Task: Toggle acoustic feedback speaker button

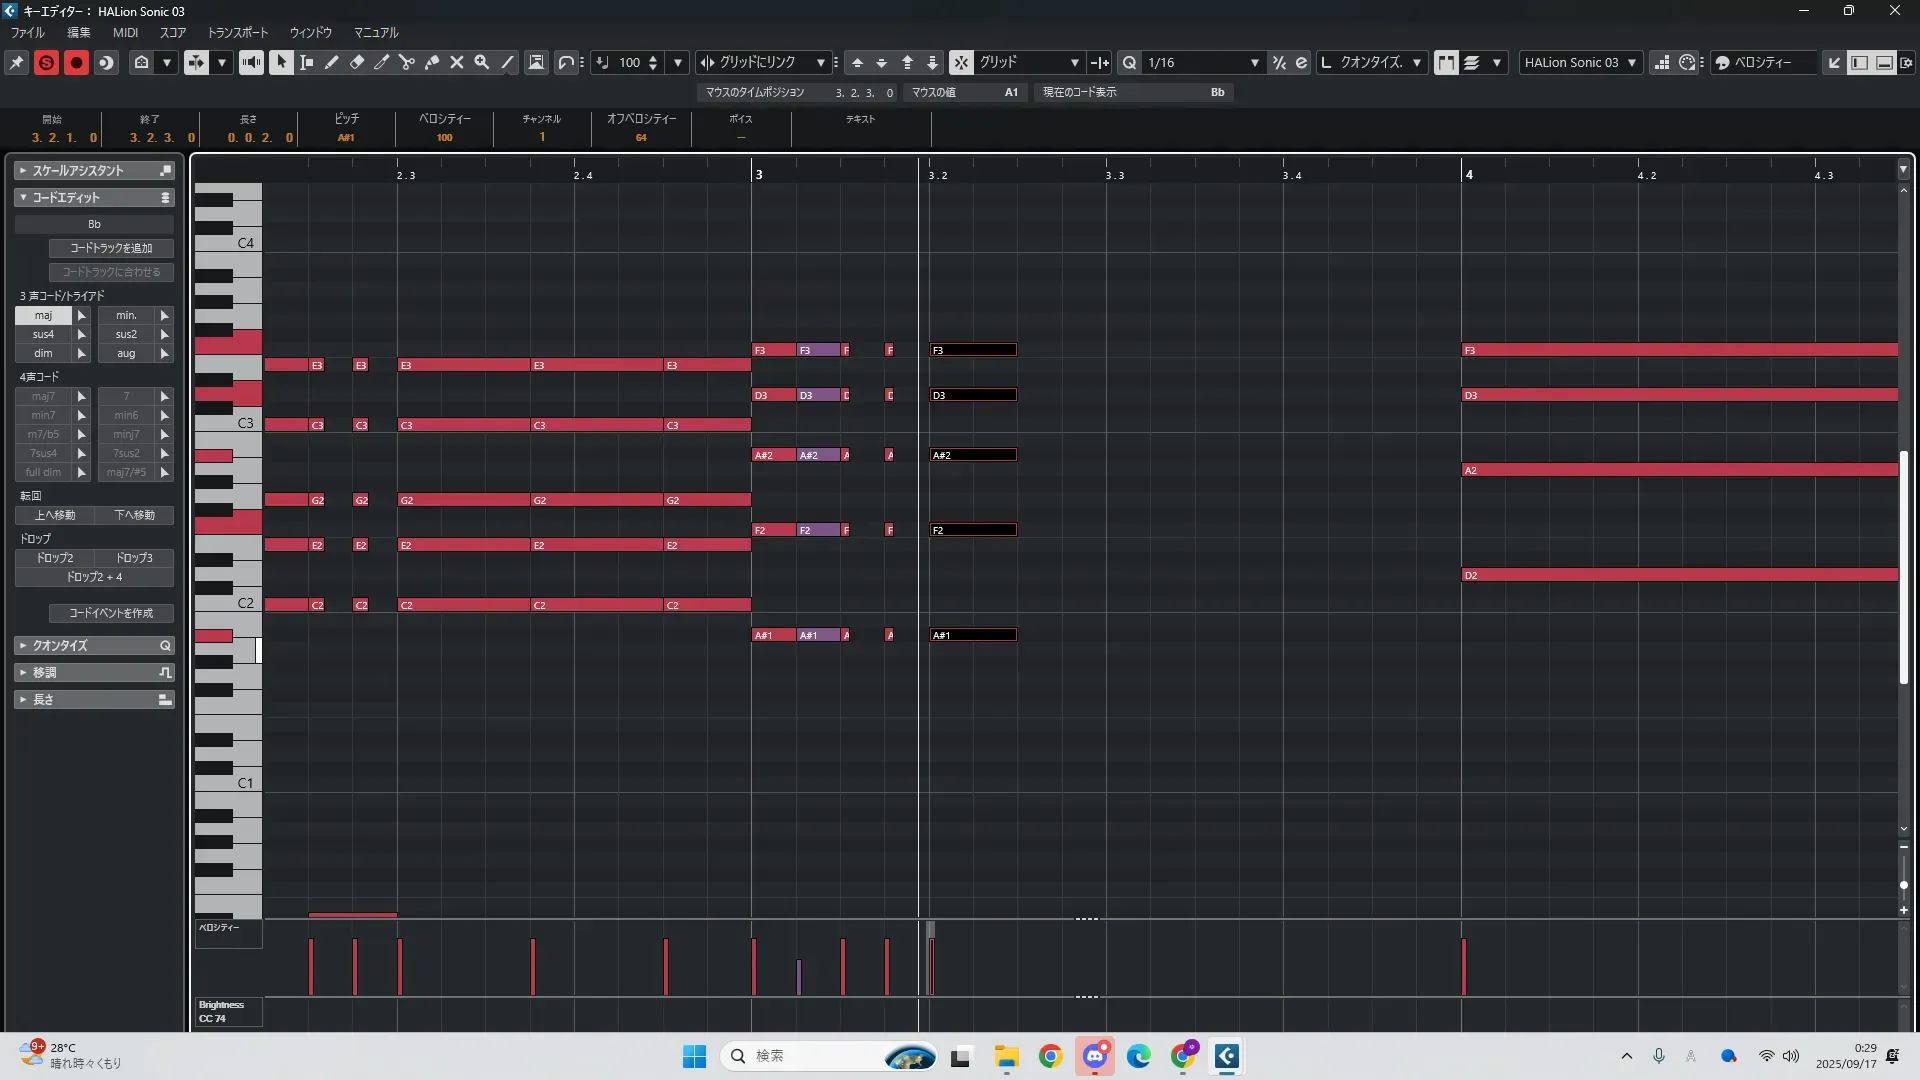Action: tap(251, 62)
